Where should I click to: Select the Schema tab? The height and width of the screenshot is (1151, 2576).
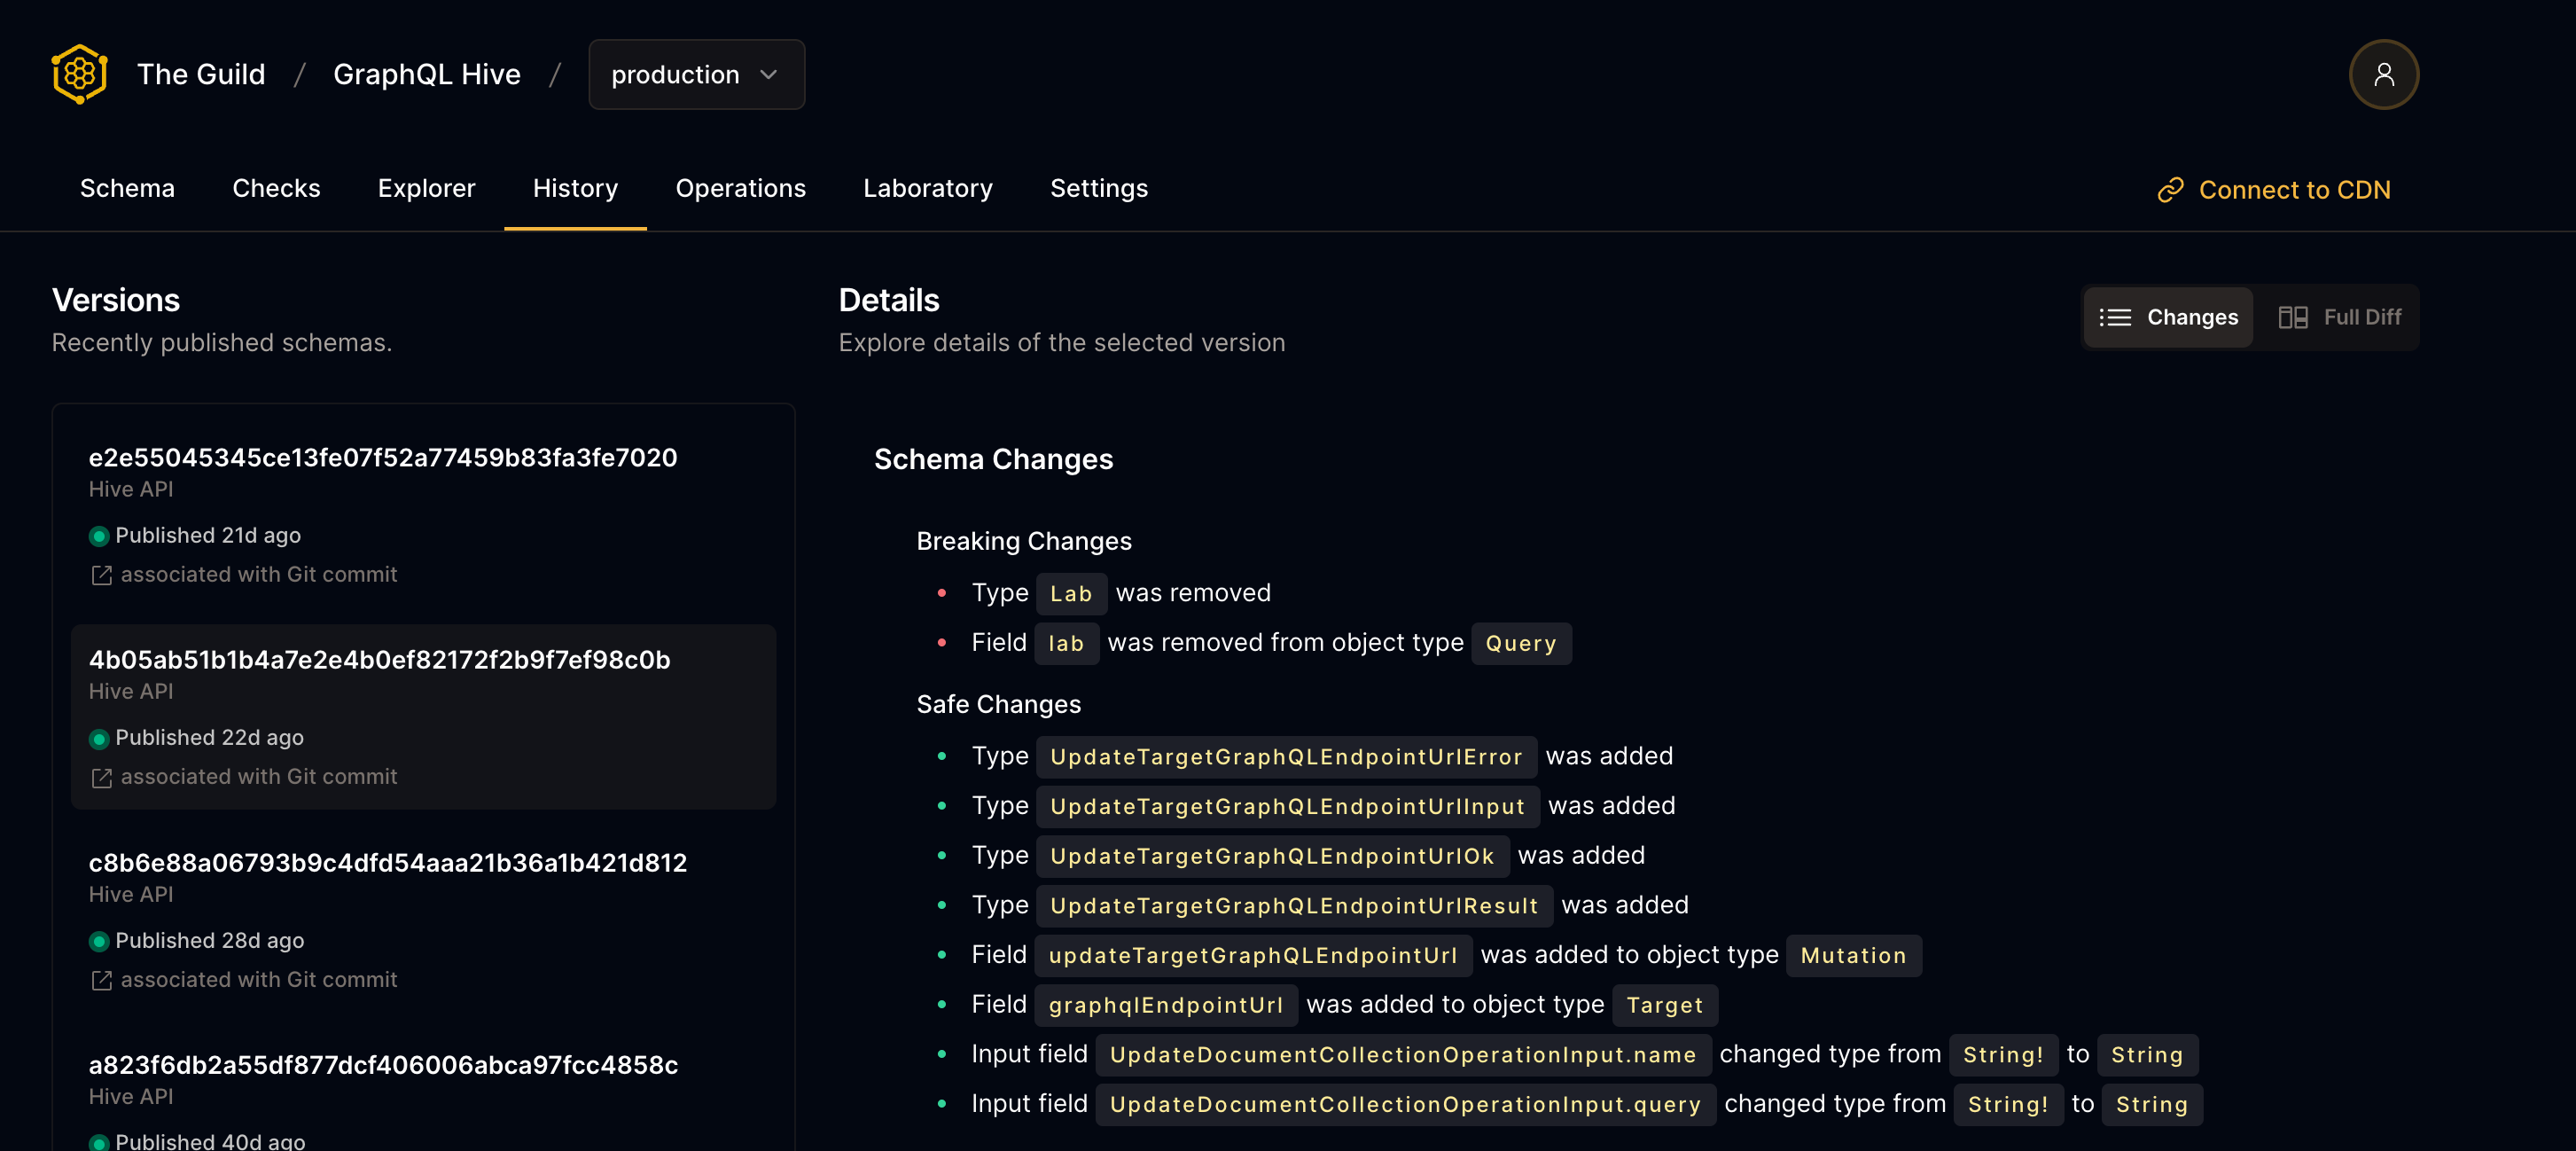(127, 187)
